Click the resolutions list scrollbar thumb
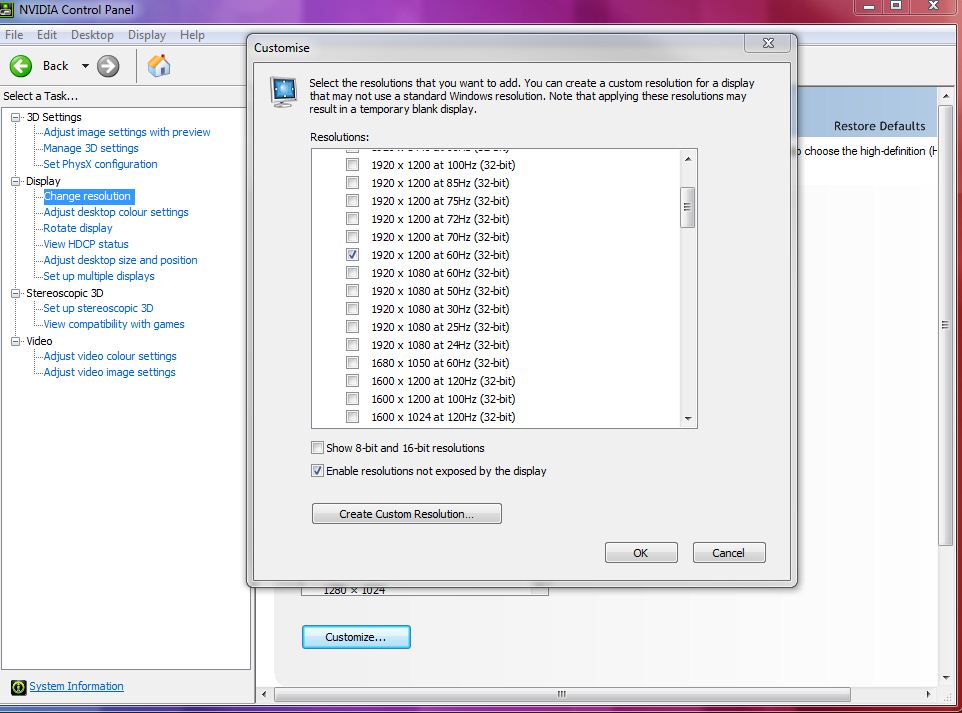The width and height of the screenshot is (962, 713). tap(688, 207)
